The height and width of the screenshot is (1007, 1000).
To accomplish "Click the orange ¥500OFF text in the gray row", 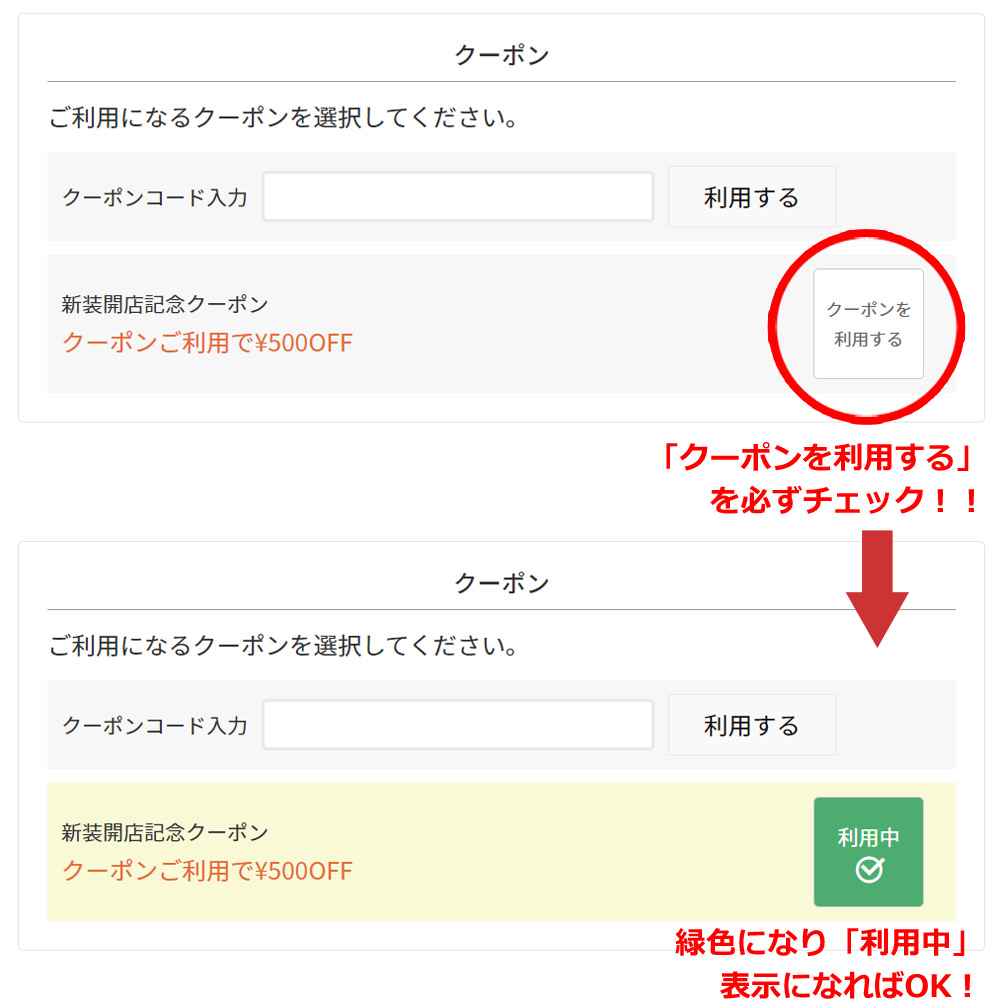I will coord(207,343).
